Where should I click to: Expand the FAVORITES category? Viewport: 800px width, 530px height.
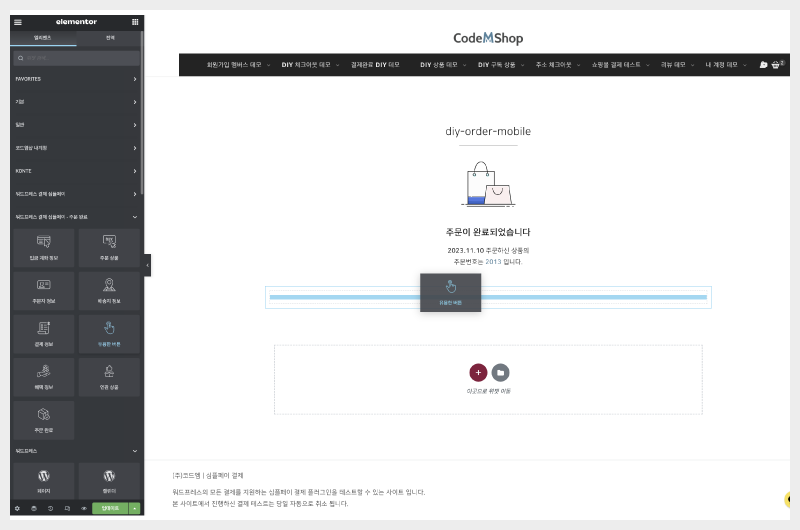pyautogui.click(x=76, y=78)
